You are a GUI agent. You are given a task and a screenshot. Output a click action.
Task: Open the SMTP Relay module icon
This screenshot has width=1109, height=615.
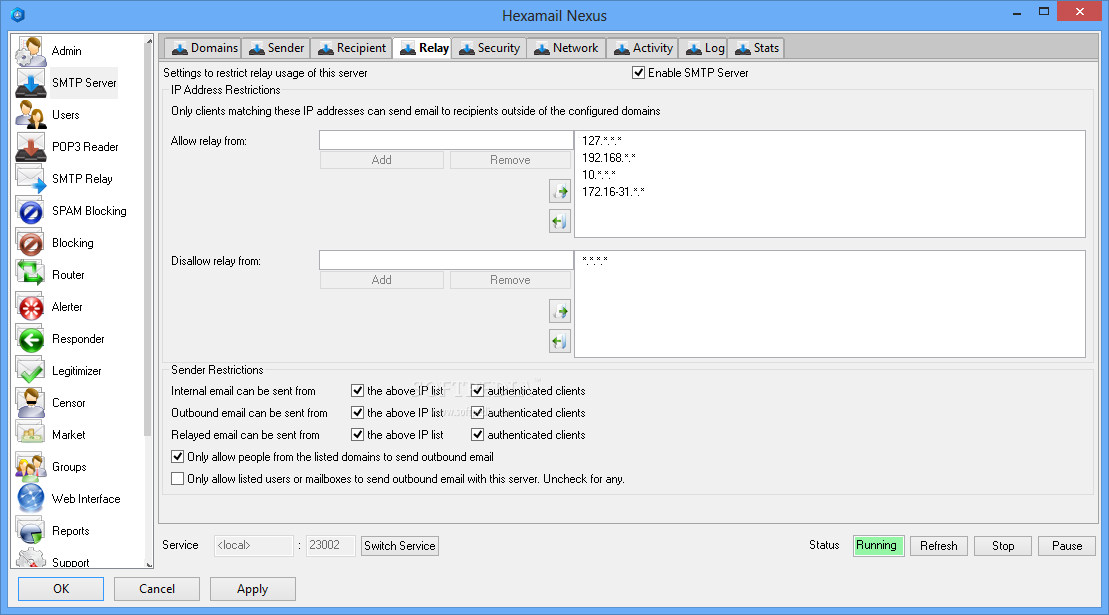pos(30,179)
